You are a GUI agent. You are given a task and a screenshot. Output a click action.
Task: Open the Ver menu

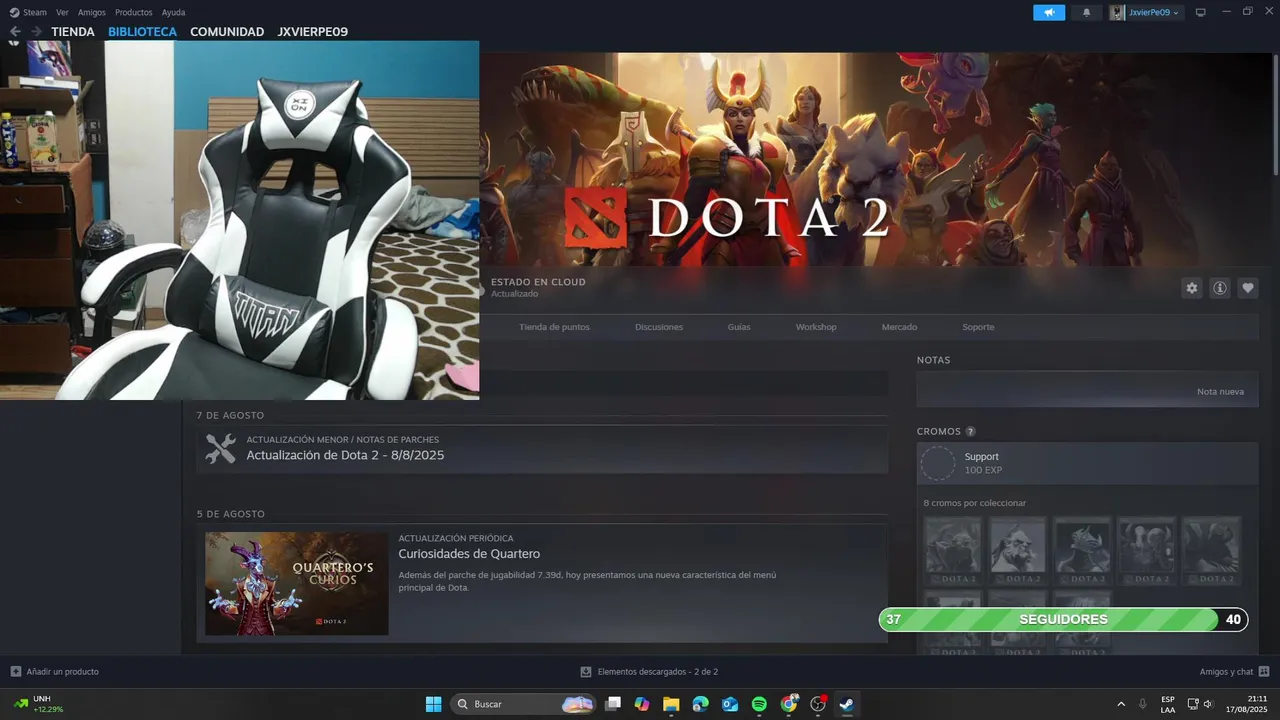pyautogui.click(x=63, y=12)
